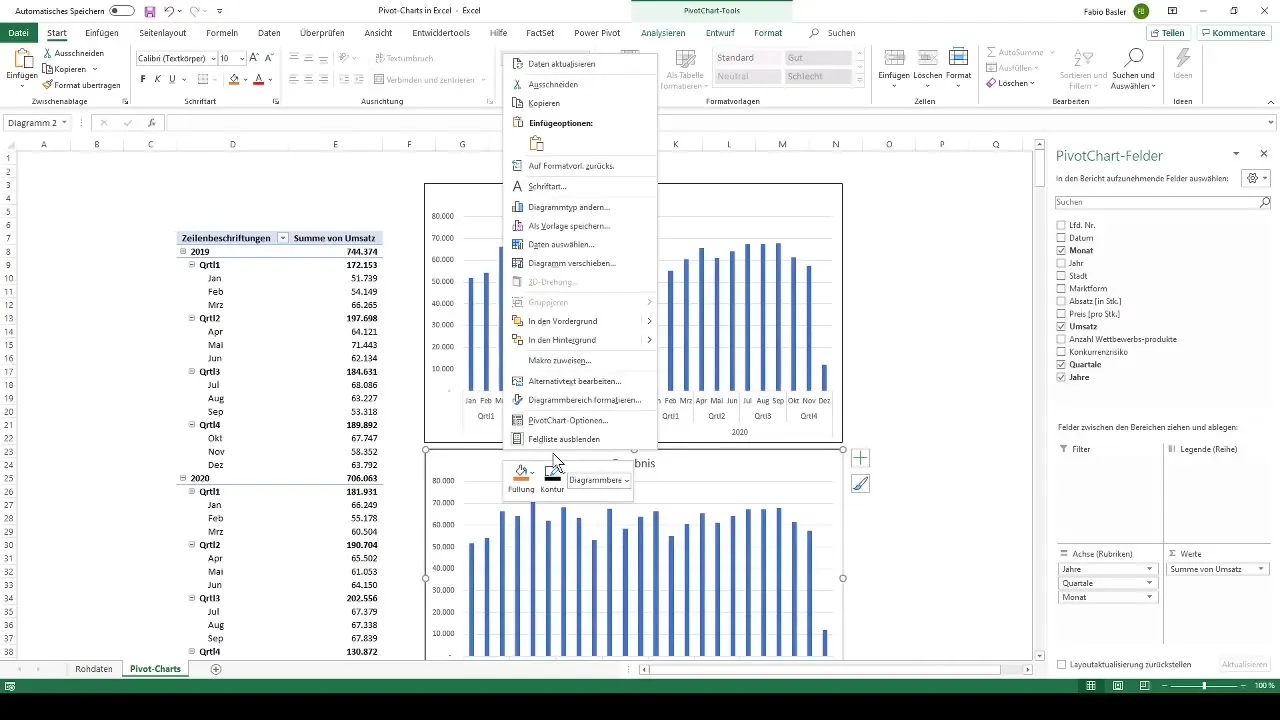Close the PivotChart-Felder pane
The width and height of the screenshot is (1280, 720).
click(x=1264, y=154)
